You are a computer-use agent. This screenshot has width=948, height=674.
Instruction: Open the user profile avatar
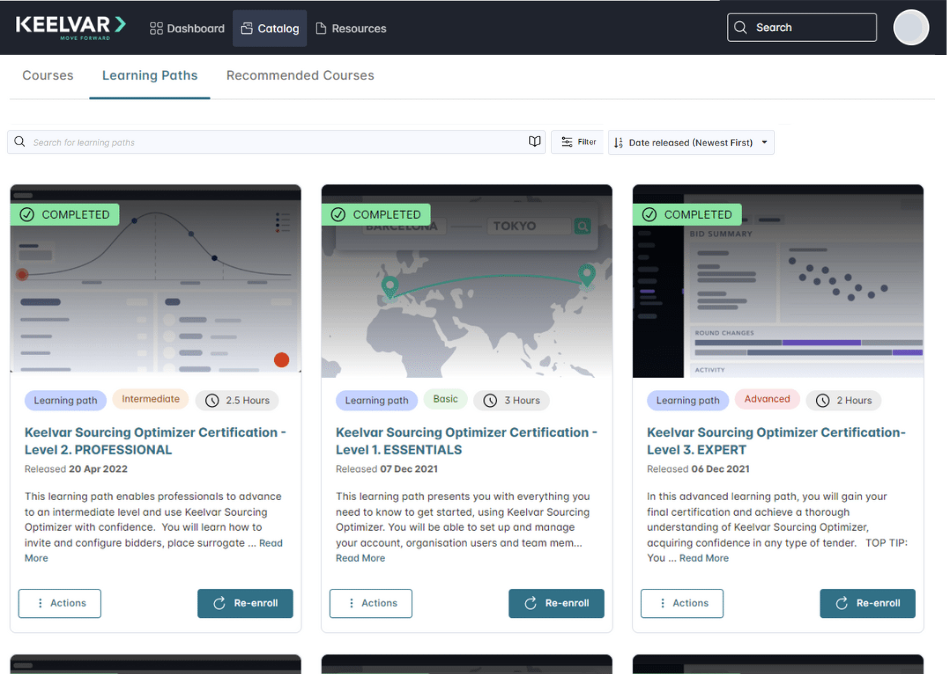point(911,27)
